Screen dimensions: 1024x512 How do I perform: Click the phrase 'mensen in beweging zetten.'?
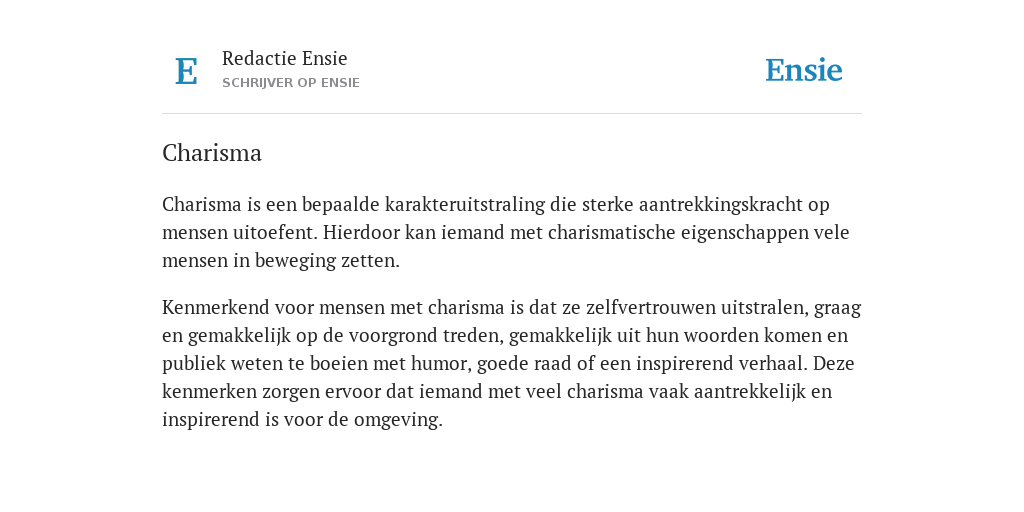pyautogui.click(x=281, y=261)
